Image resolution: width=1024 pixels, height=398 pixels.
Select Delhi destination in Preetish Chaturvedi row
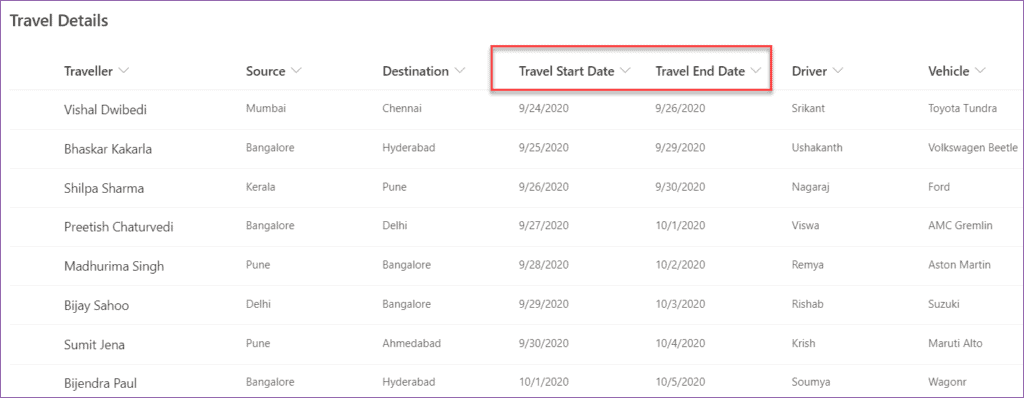pyautogui.click(x=394, y=225)
